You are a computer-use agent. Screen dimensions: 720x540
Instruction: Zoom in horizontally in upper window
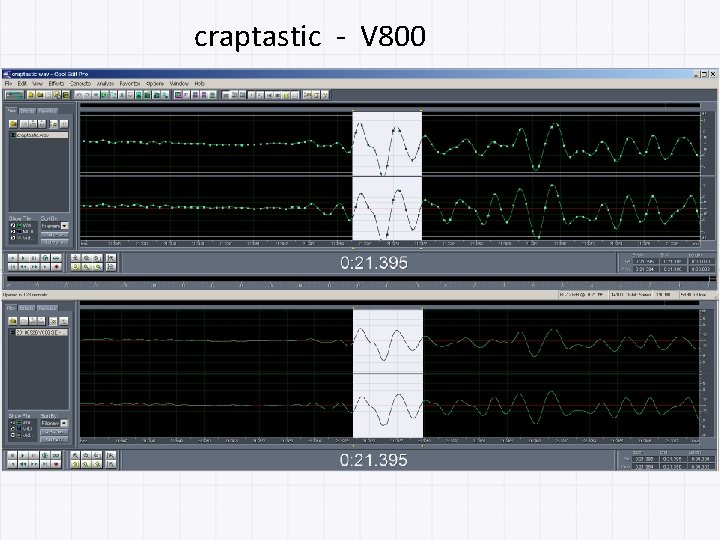[76, 258]
